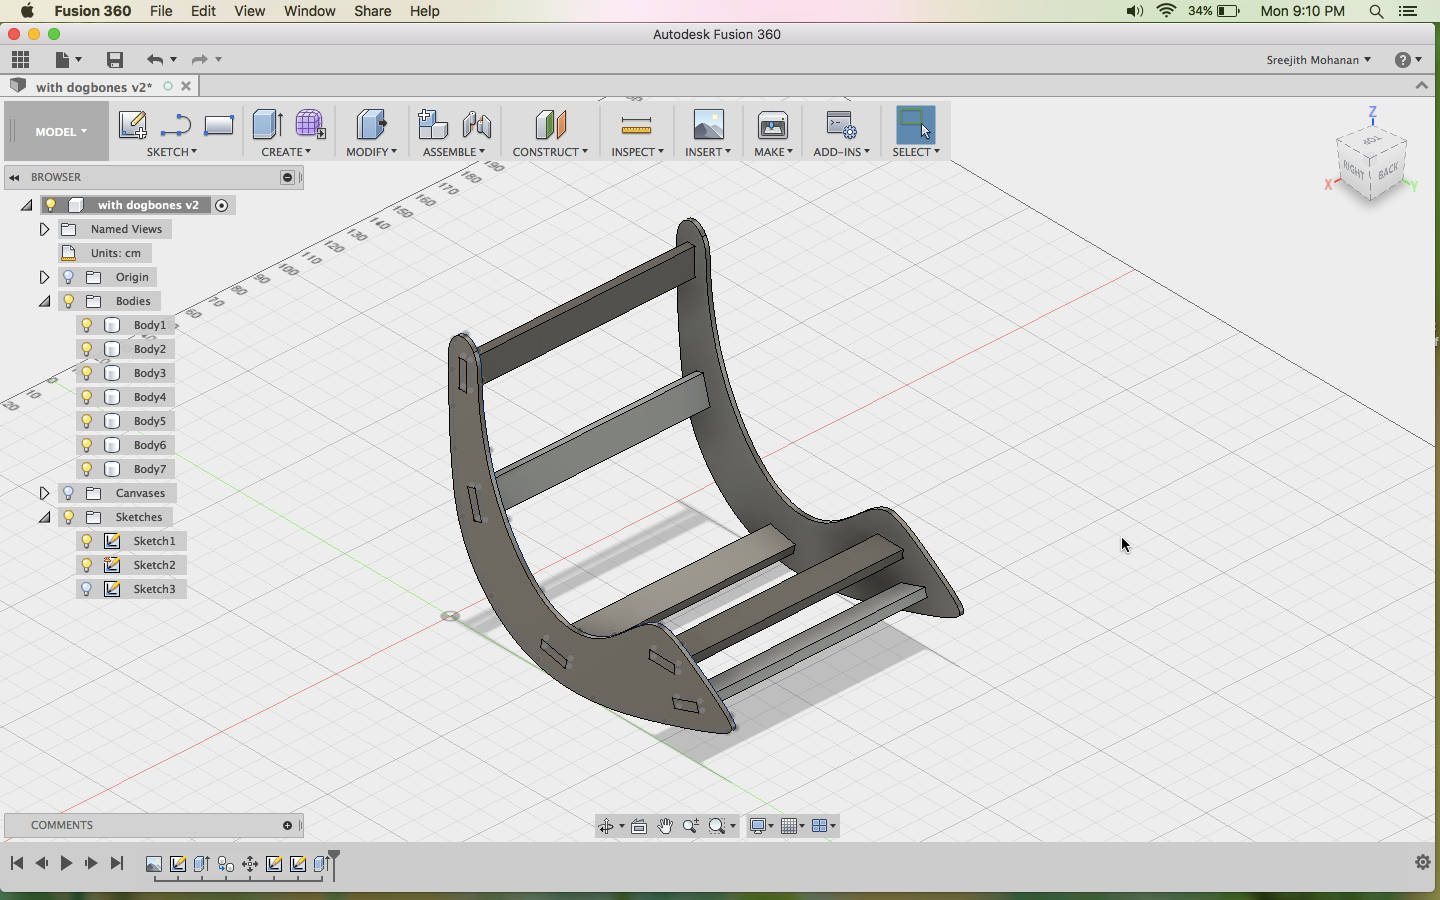The image size is (1440, 900).
Task: Activate component radio for with dogbones v2
Action: pos(222,205)
